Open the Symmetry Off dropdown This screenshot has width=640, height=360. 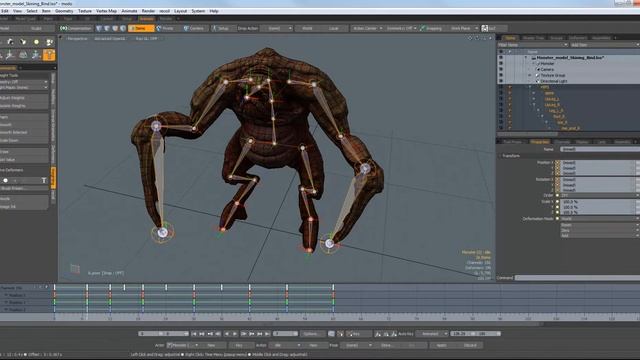(402, 28)
